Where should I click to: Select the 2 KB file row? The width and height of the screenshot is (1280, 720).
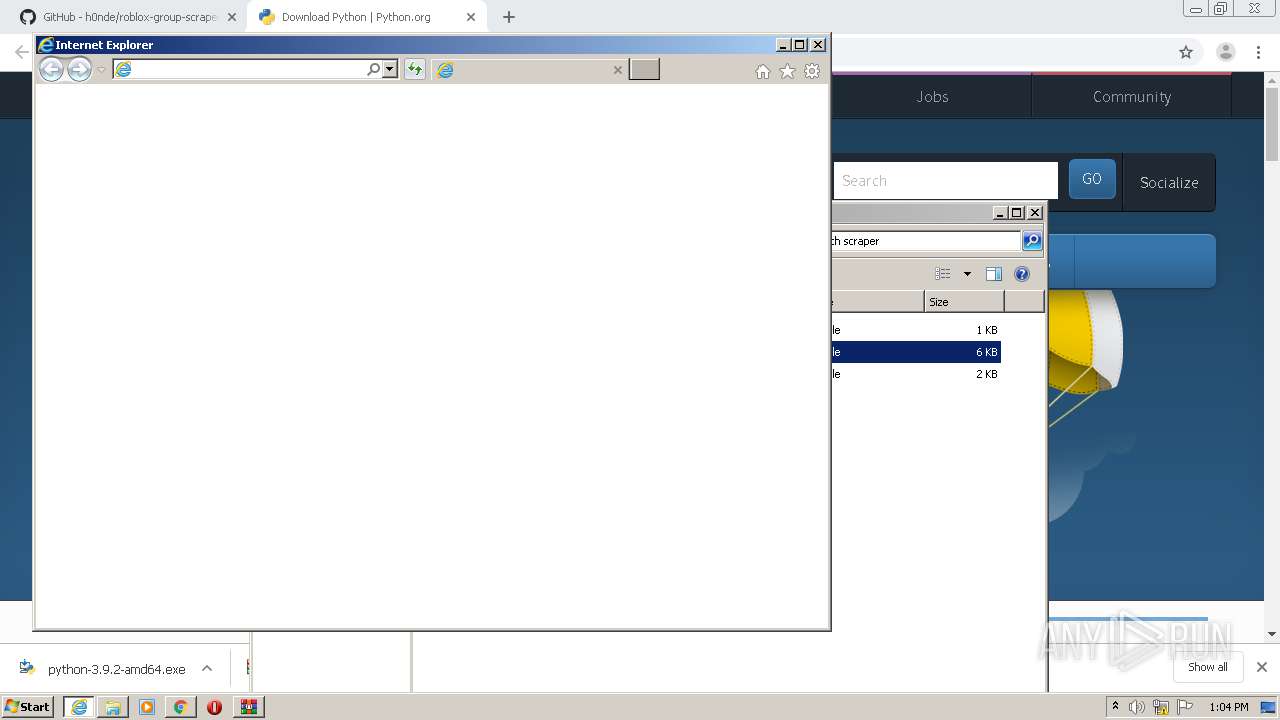pos(916,374)
